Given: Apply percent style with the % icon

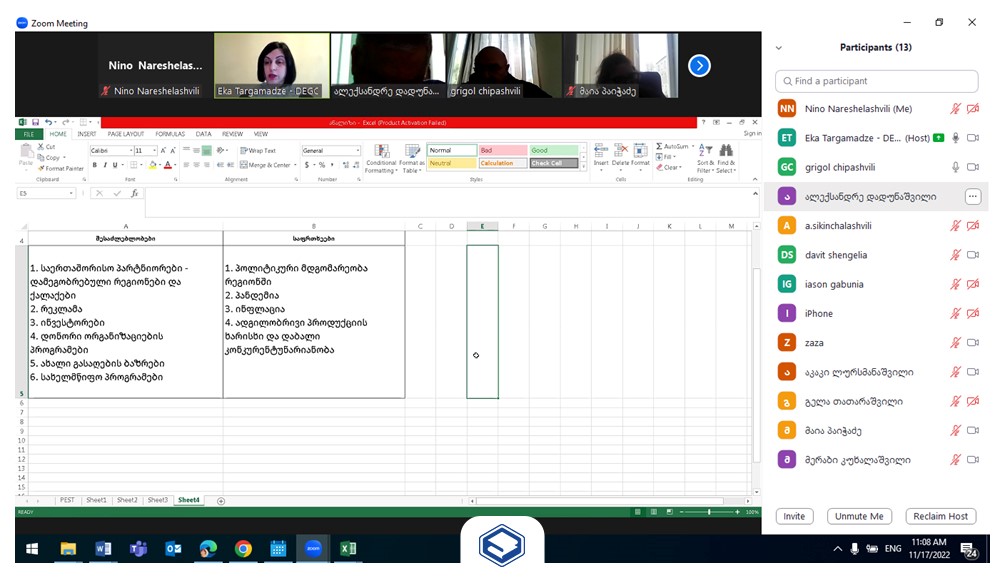Looking at the screenshot, I should point(322,165).
